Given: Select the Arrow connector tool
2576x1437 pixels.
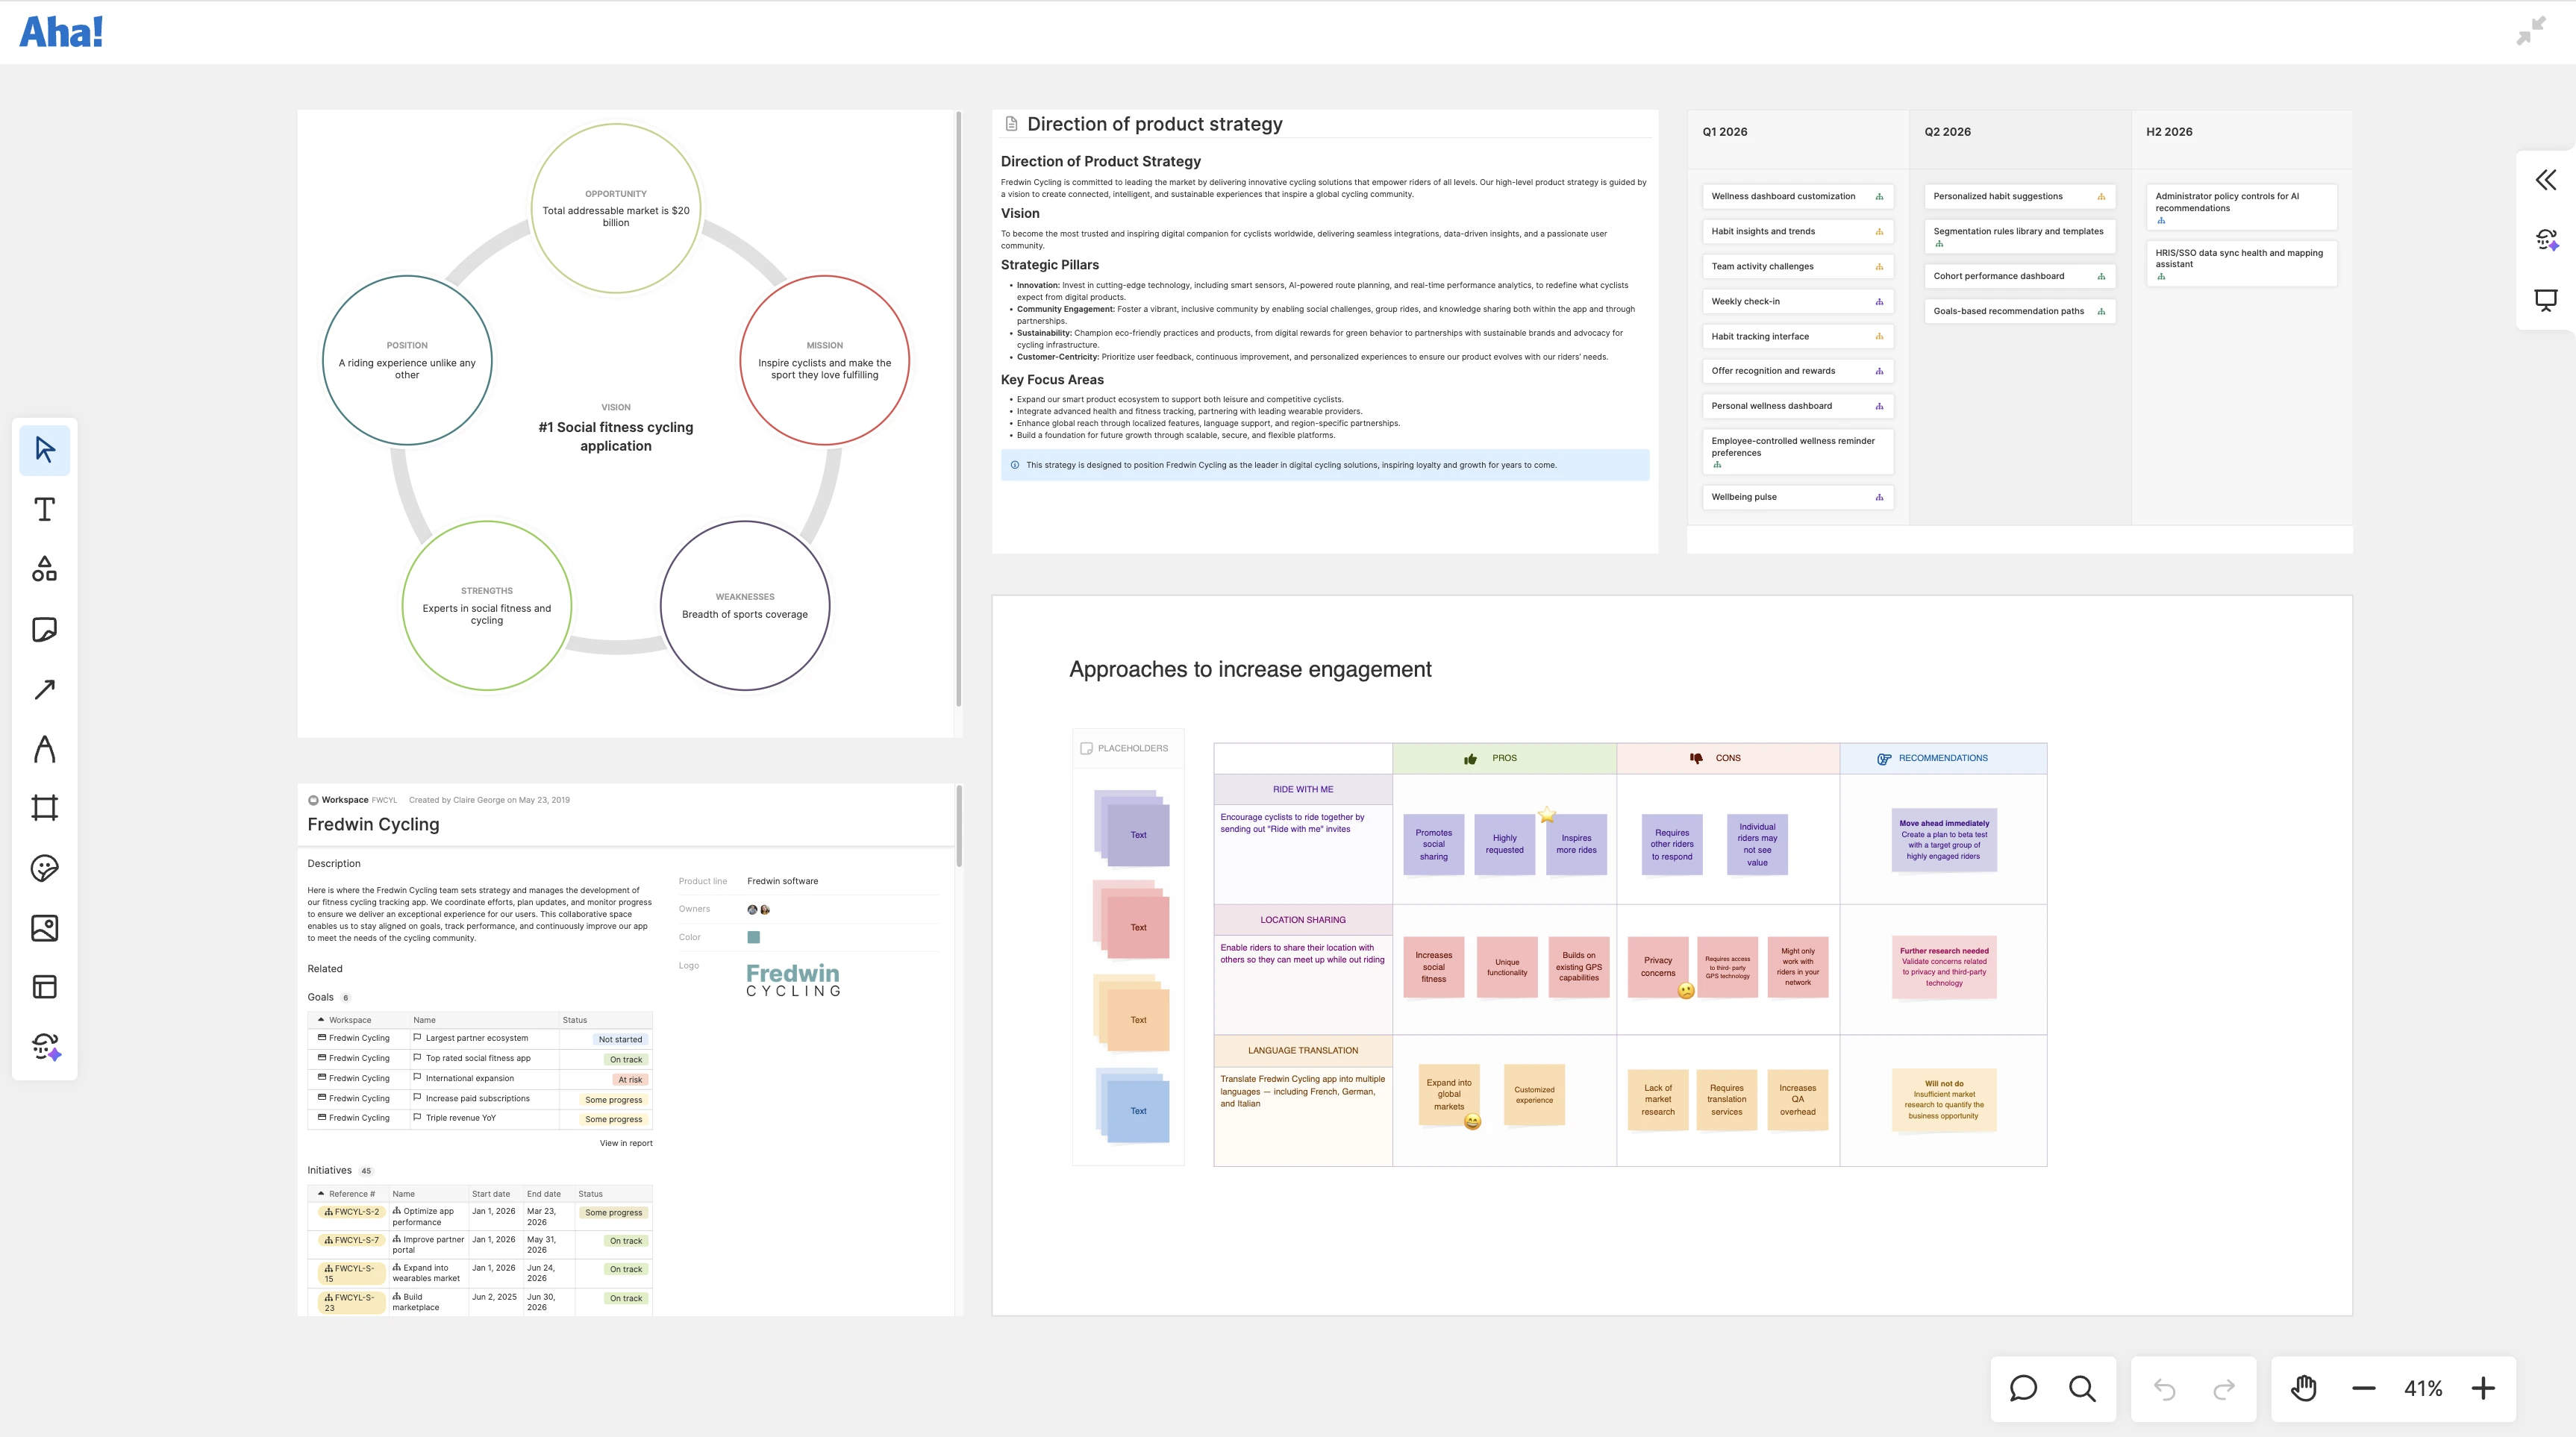Looking at the screenshot, I should [44, 689].
